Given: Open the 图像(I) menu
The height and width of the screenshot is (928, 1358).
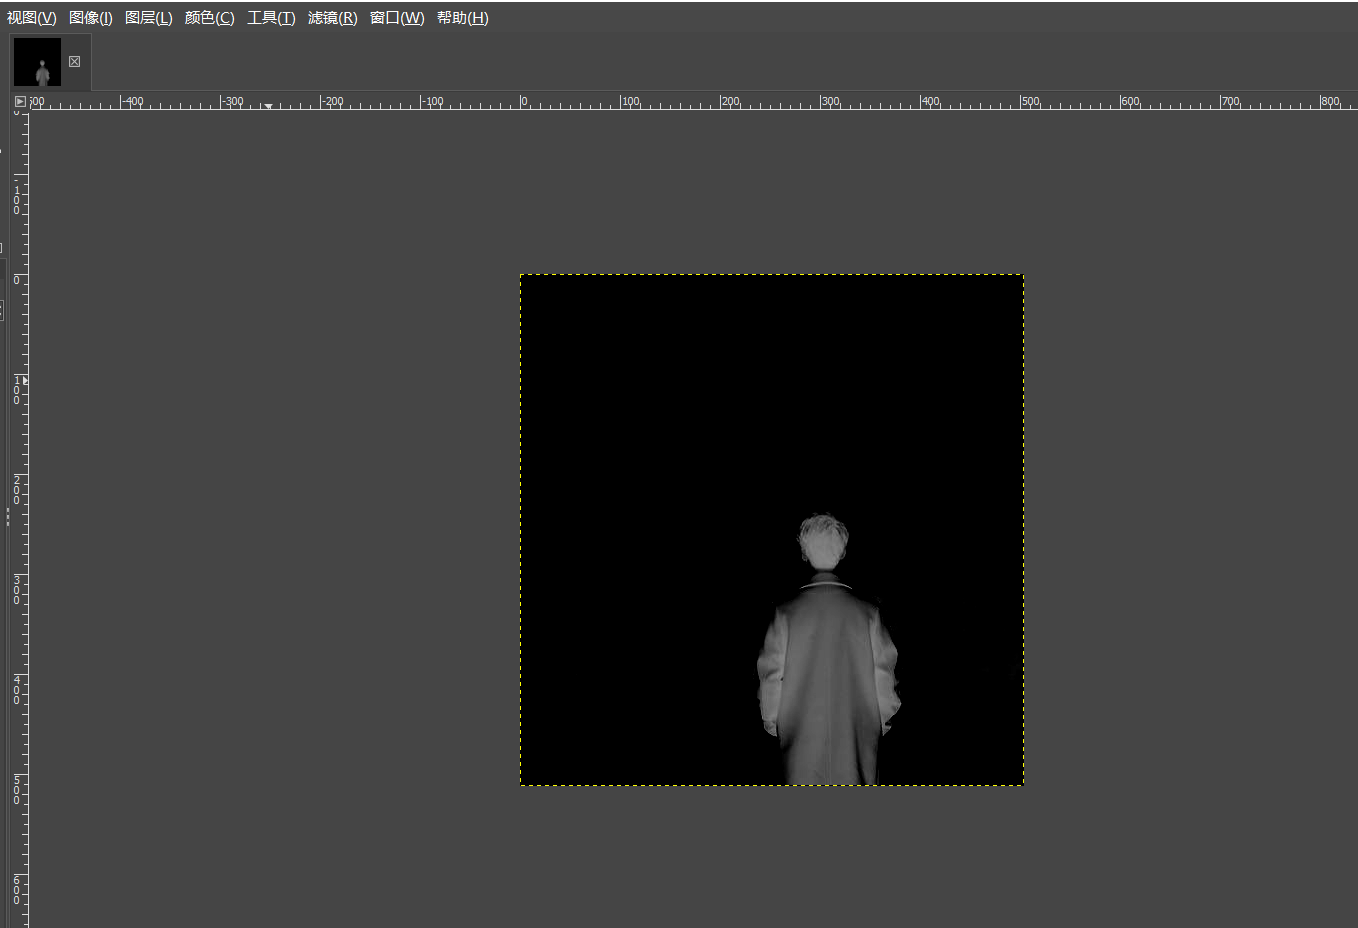Looking at the screenshot, I should (x=91, y=18).
